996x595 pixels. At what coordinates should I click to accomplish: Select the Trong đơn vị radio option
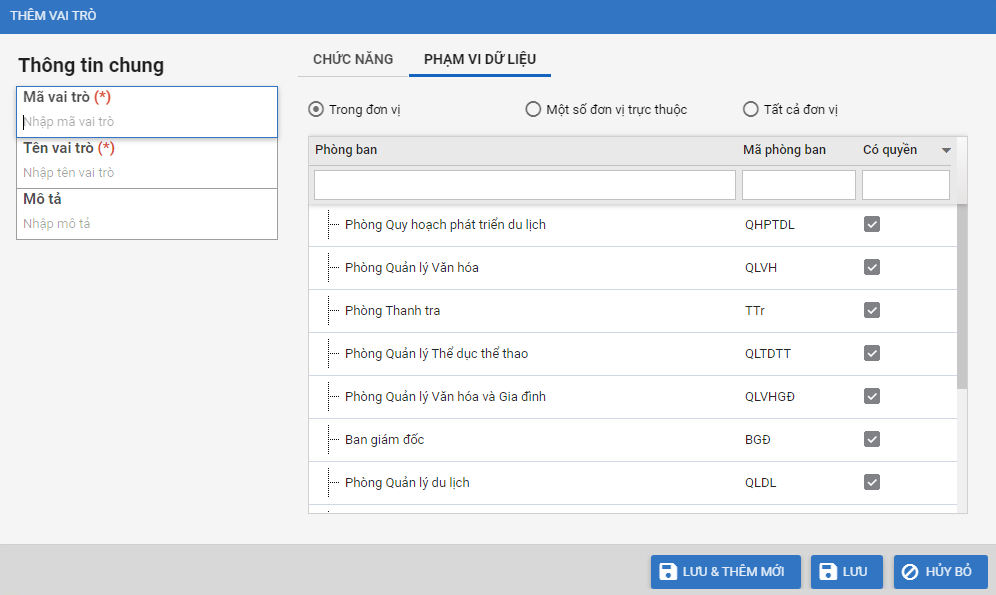tap(316, 109)
